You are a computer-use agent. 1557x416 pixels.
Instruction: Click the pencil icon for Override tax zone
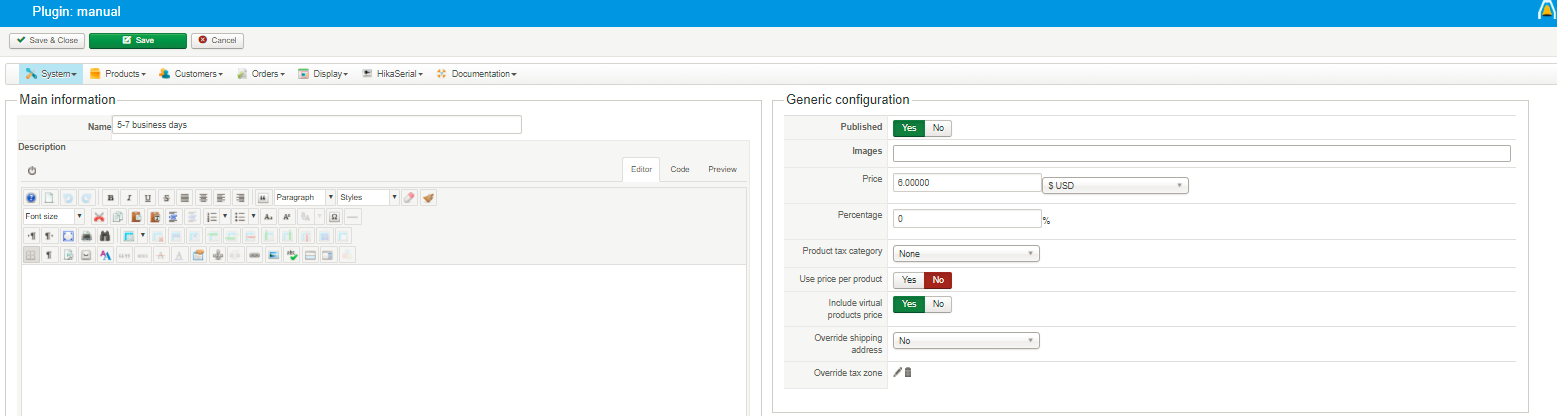[897, 372]
